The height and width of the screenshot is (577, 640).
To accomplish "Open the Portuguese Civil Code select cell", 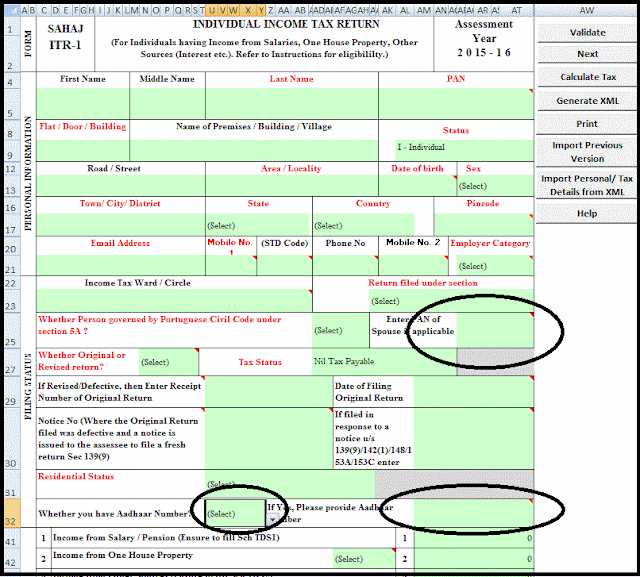I will [340, 331].
